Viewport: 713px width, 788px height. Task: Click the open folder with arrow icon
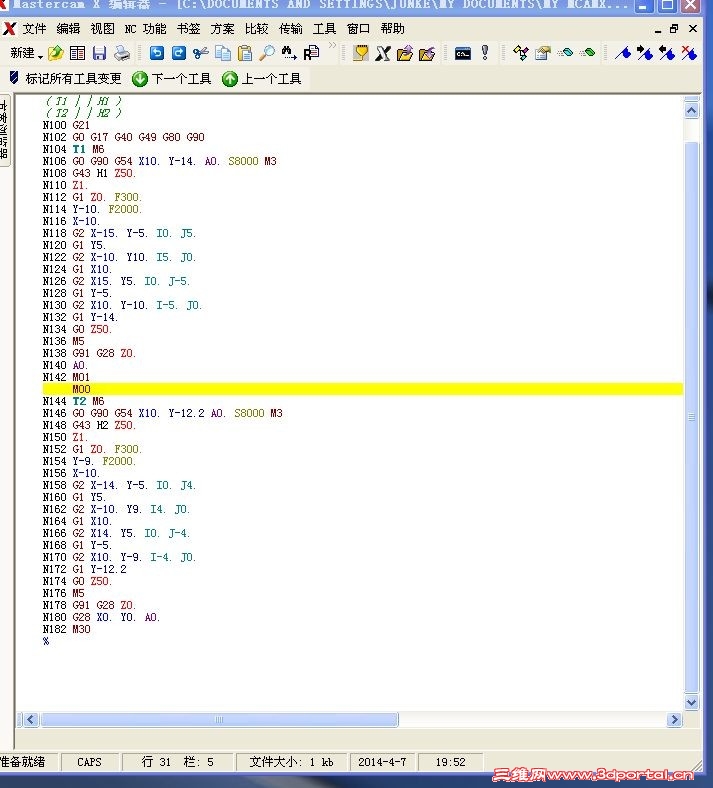pos(404,53)
